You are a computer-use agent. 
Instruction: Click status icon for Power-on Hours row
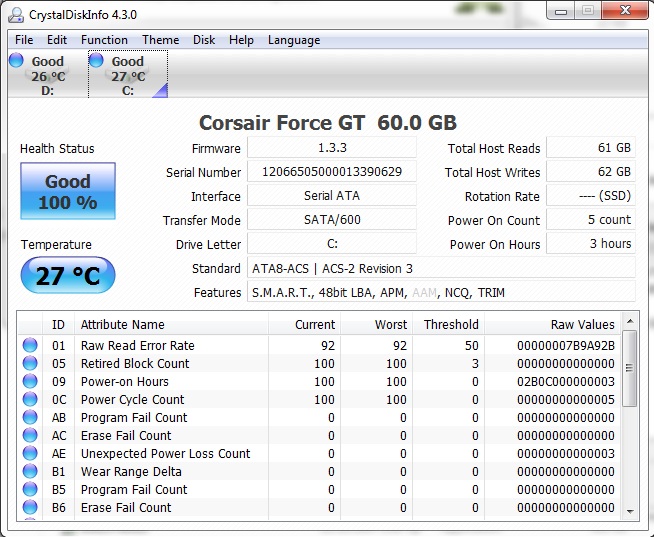tap(30, 381)
